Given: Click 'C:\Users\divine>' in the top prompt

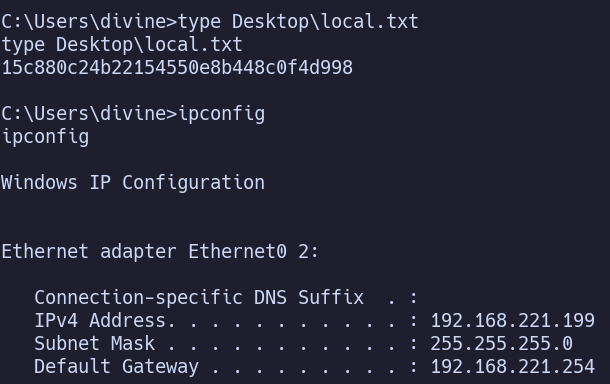Looking at the screenshot, I should pyautogui.click(x=89, y=22).
